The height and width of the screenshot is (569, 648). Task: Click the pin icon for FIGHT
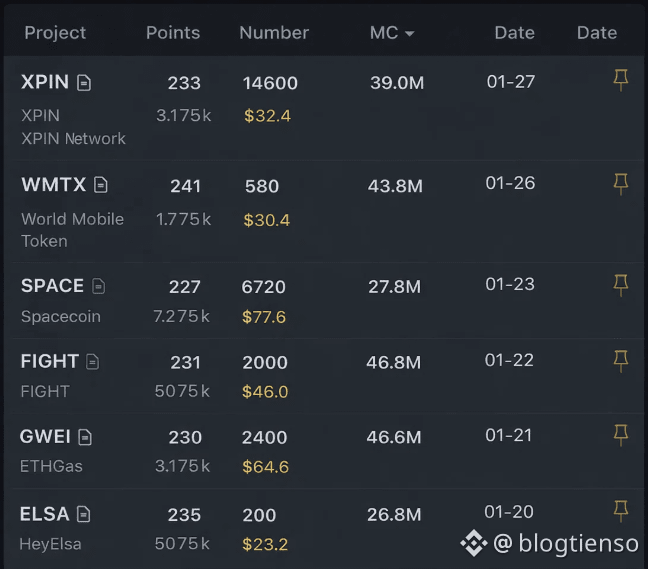point(620,360)
